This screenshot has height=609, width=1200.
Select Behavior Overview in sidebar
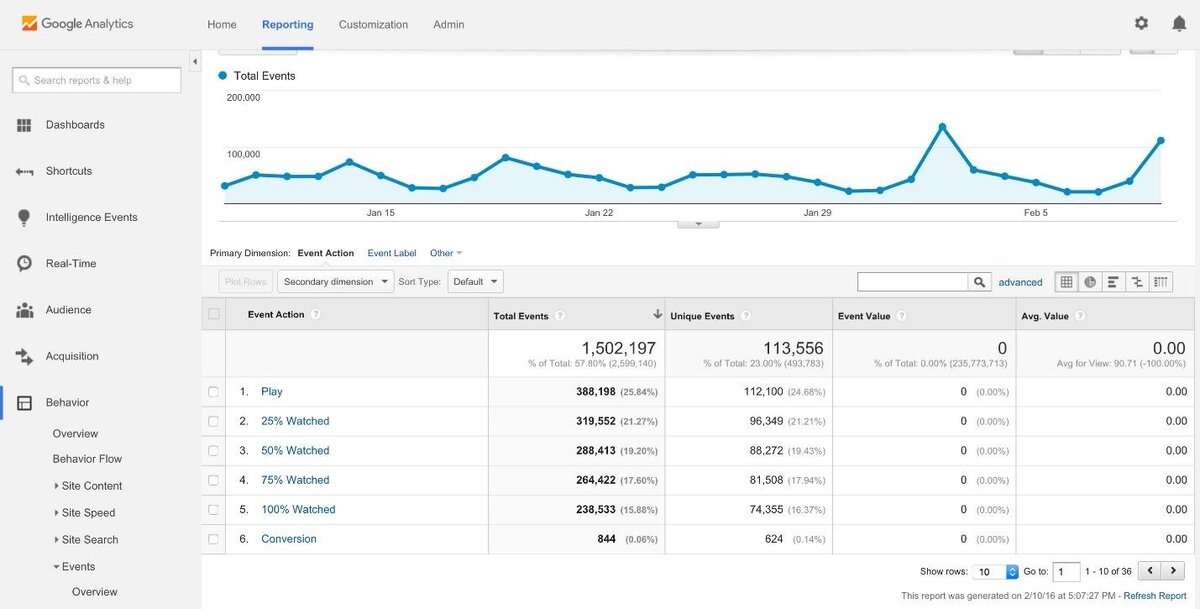[x=75, y=434]
